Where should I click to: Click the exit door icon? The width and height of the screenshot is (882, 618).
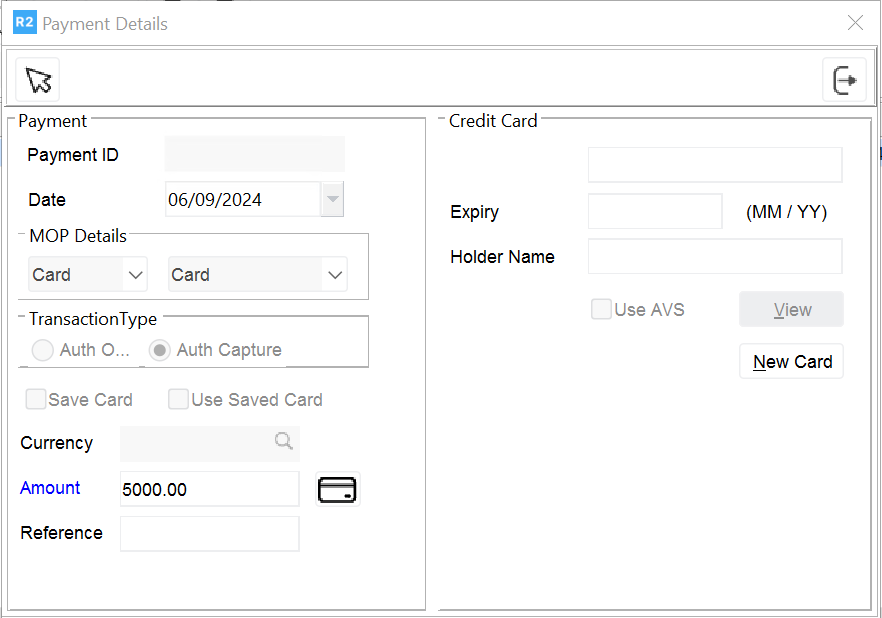(844, 80)
